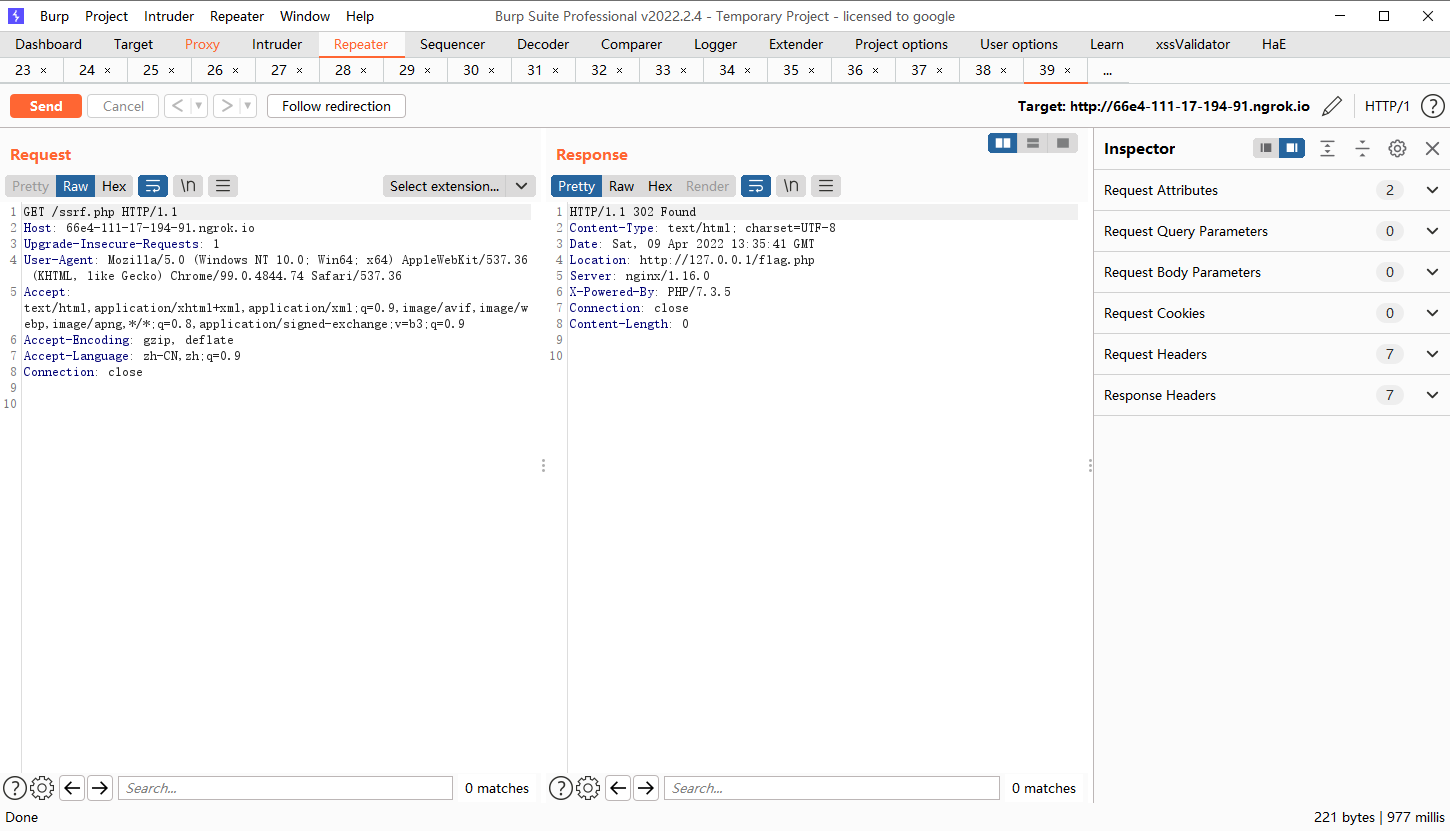Image resolution: width=1450 pixels, height=831 pixels.
Task: Select combined tabbed request/response layout
Action: 1063,143
